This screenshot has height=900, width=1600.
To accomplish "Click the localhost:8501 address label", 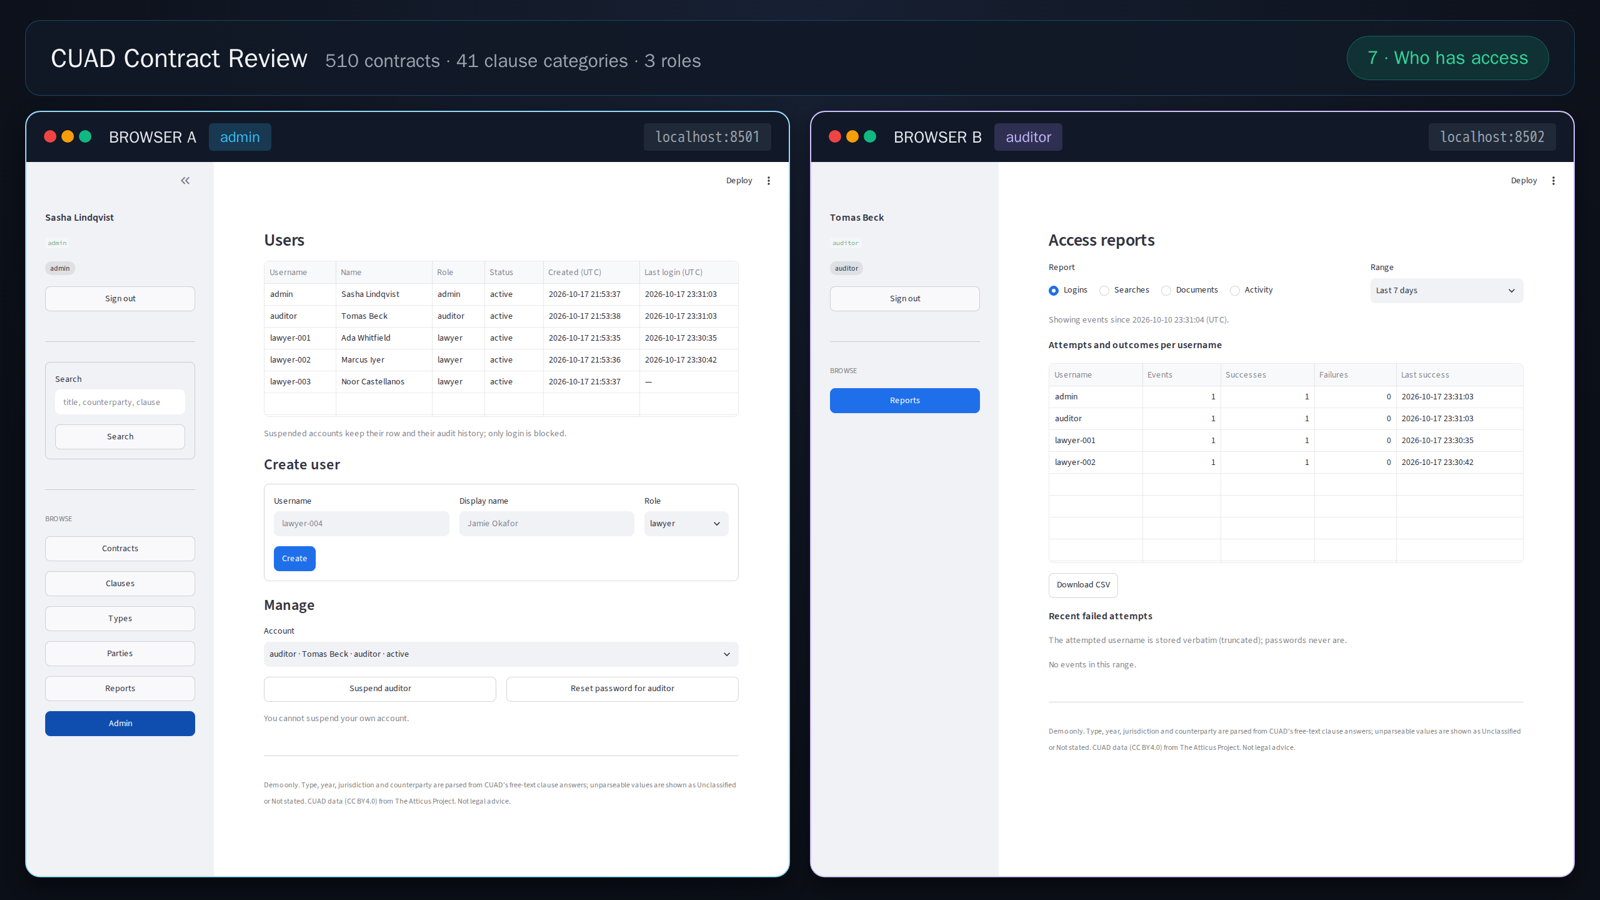I will pos(707,137).
